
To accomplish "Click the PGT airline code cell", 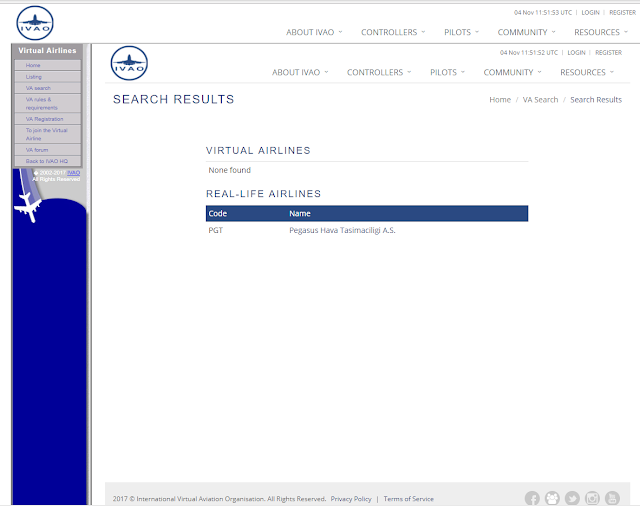I will coord(216,230).
